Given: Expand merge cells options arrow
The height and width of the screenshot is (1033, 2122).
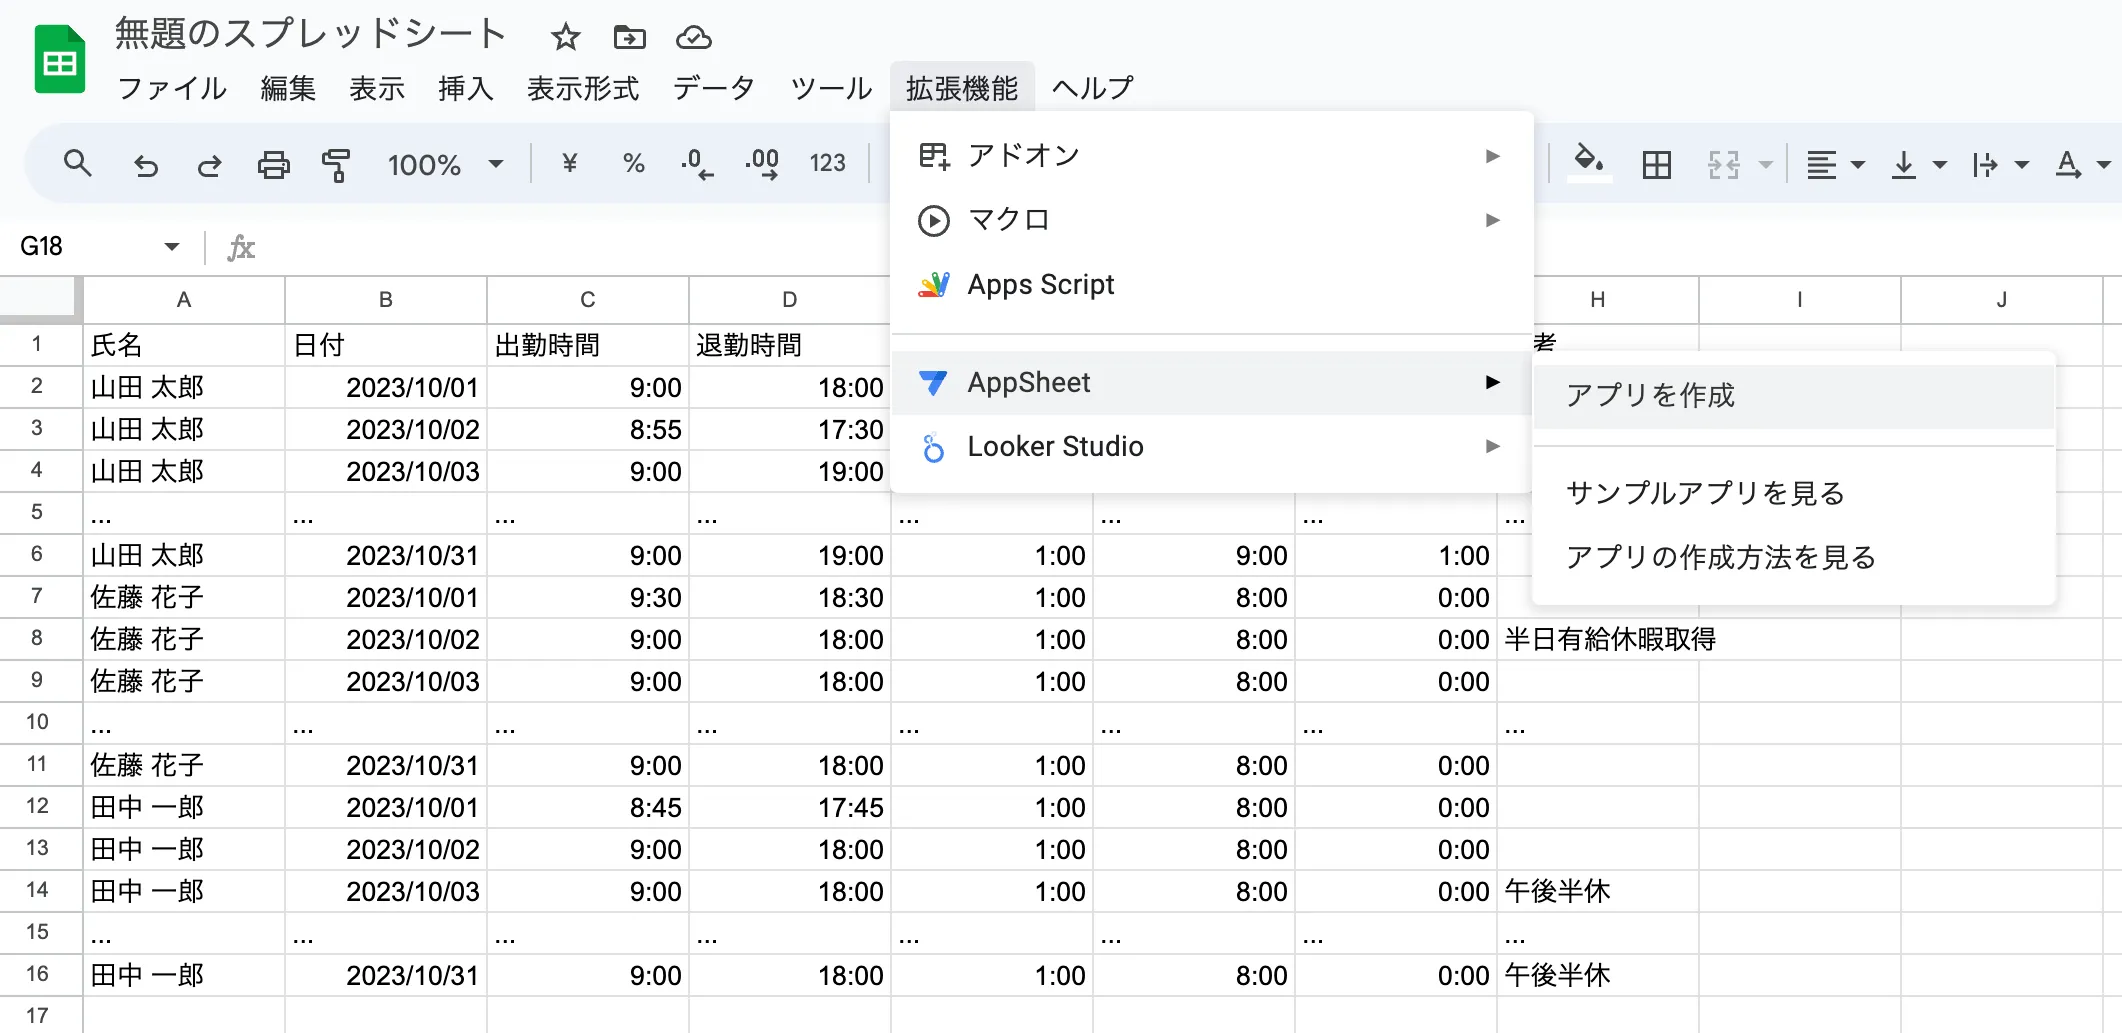Looking at the screenshot, I should 1765,164.
